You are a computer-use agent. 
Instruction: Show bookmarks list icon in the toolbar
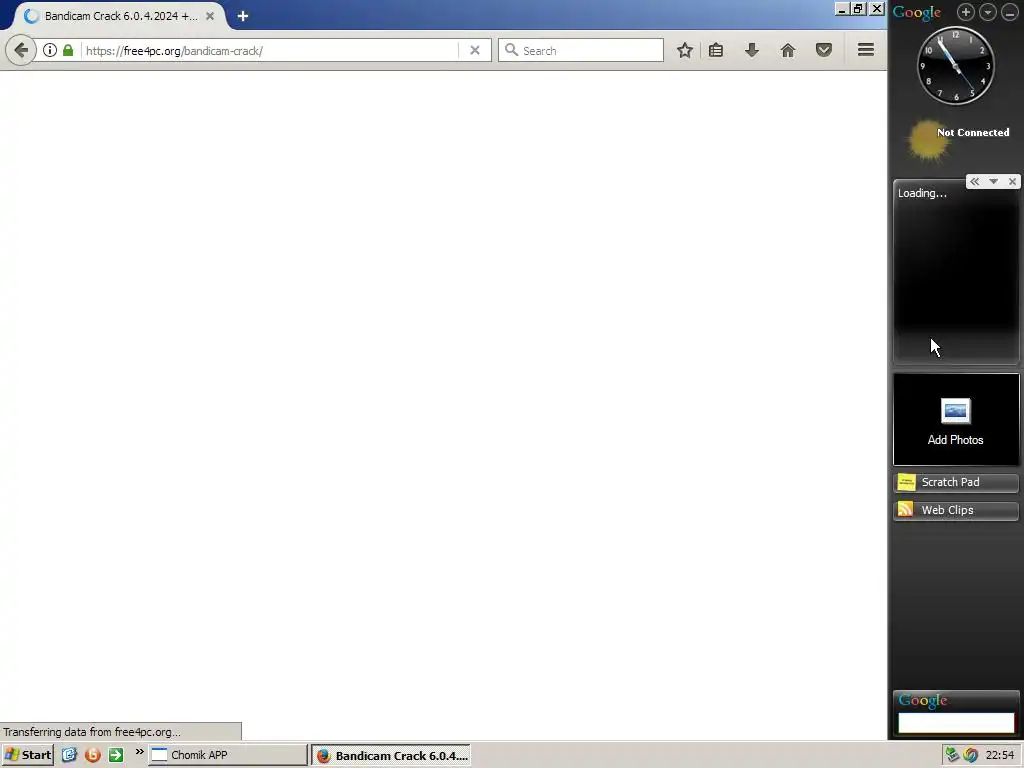click(716, 50)
